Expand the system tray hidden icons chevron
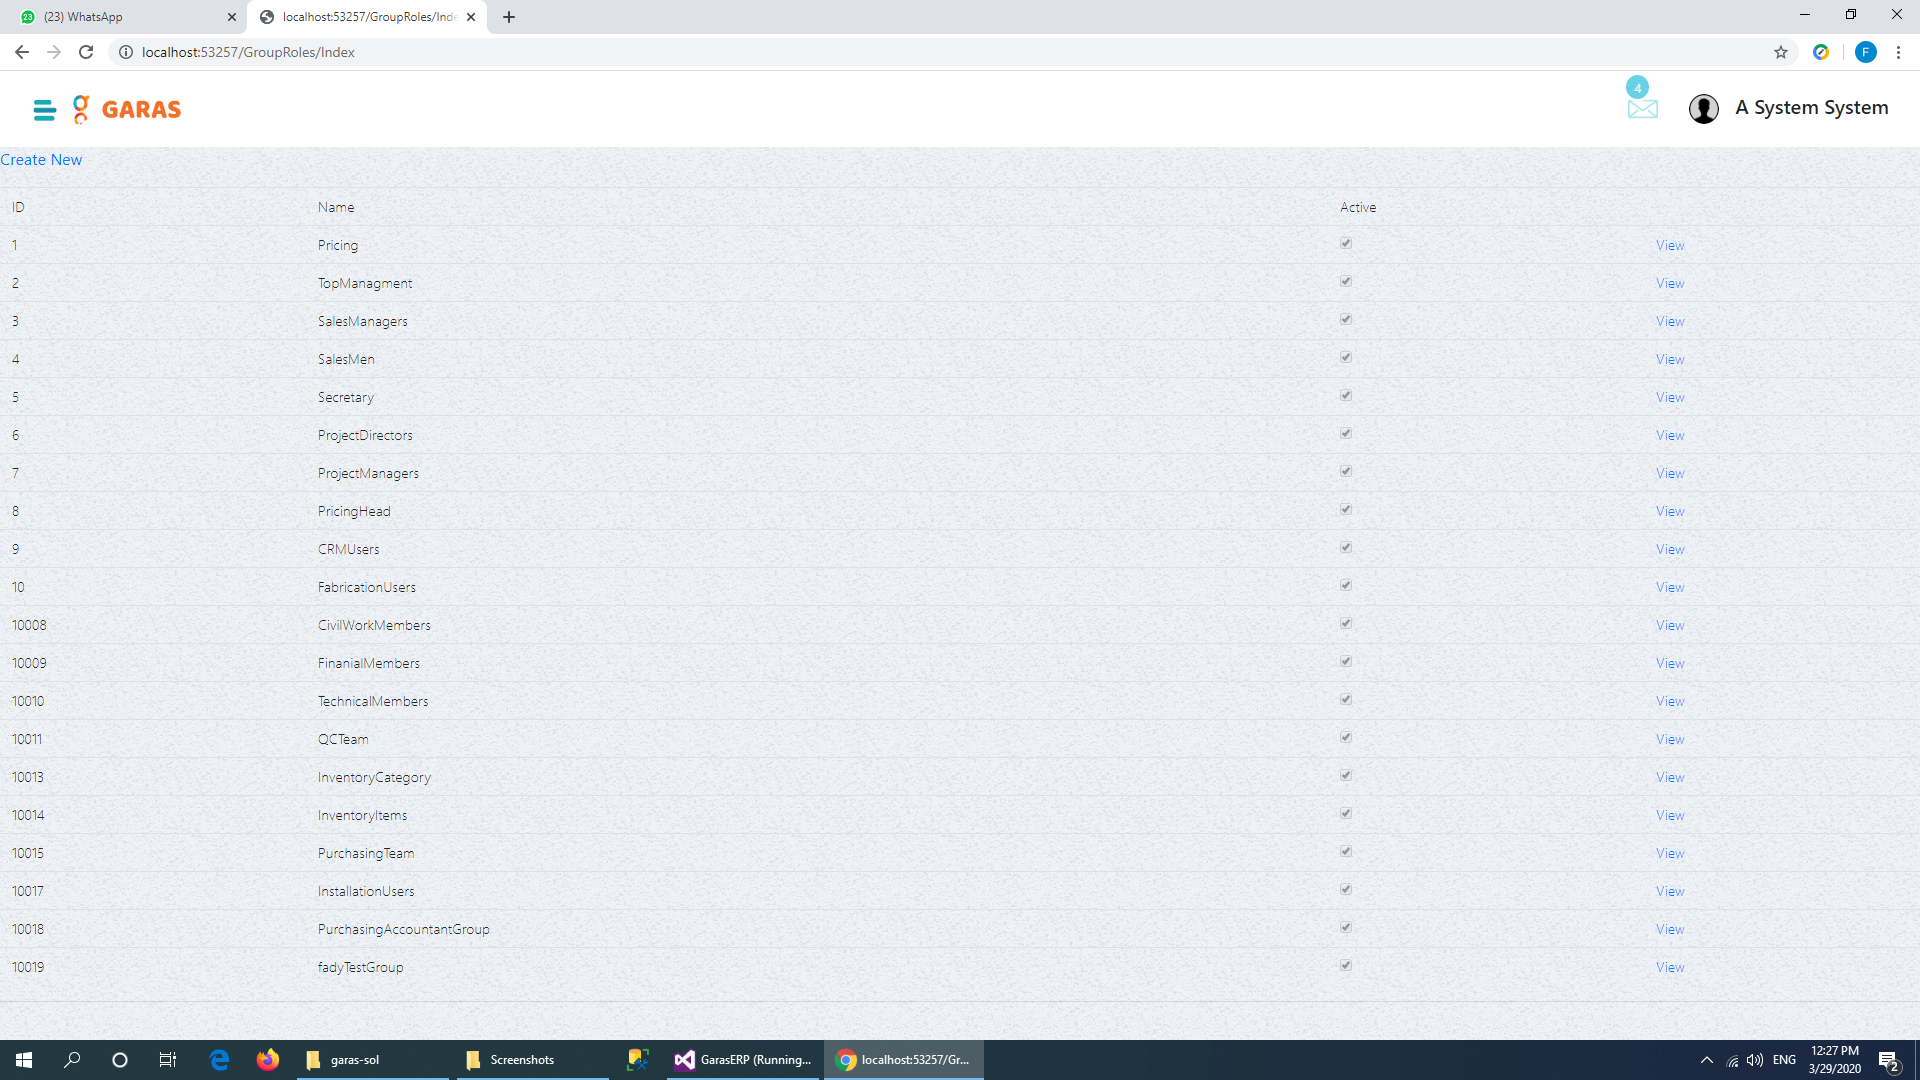This screenshot has width=1920, height=1080. click(1706, 1060)
